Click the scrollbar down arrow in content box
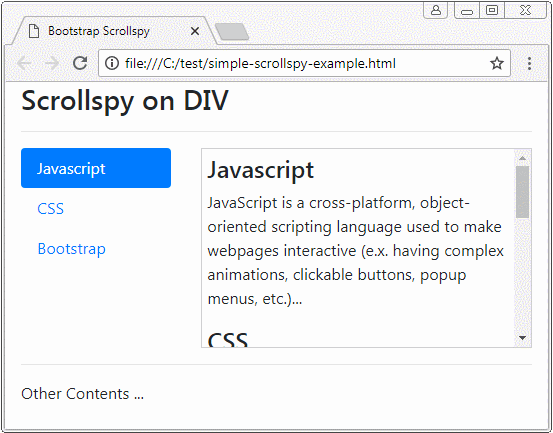The image size is (553, 433). pyautogui.click(x=522, y=338)
